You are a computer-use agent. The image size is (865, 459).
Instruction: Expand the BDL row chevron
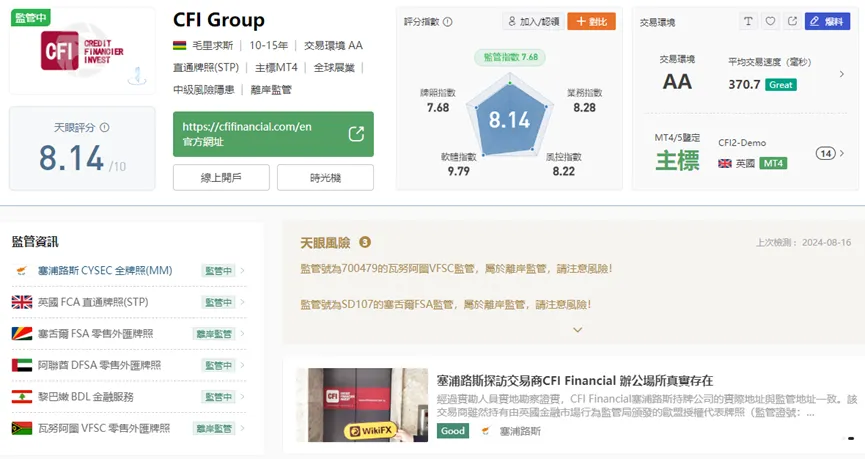point(242,396)
